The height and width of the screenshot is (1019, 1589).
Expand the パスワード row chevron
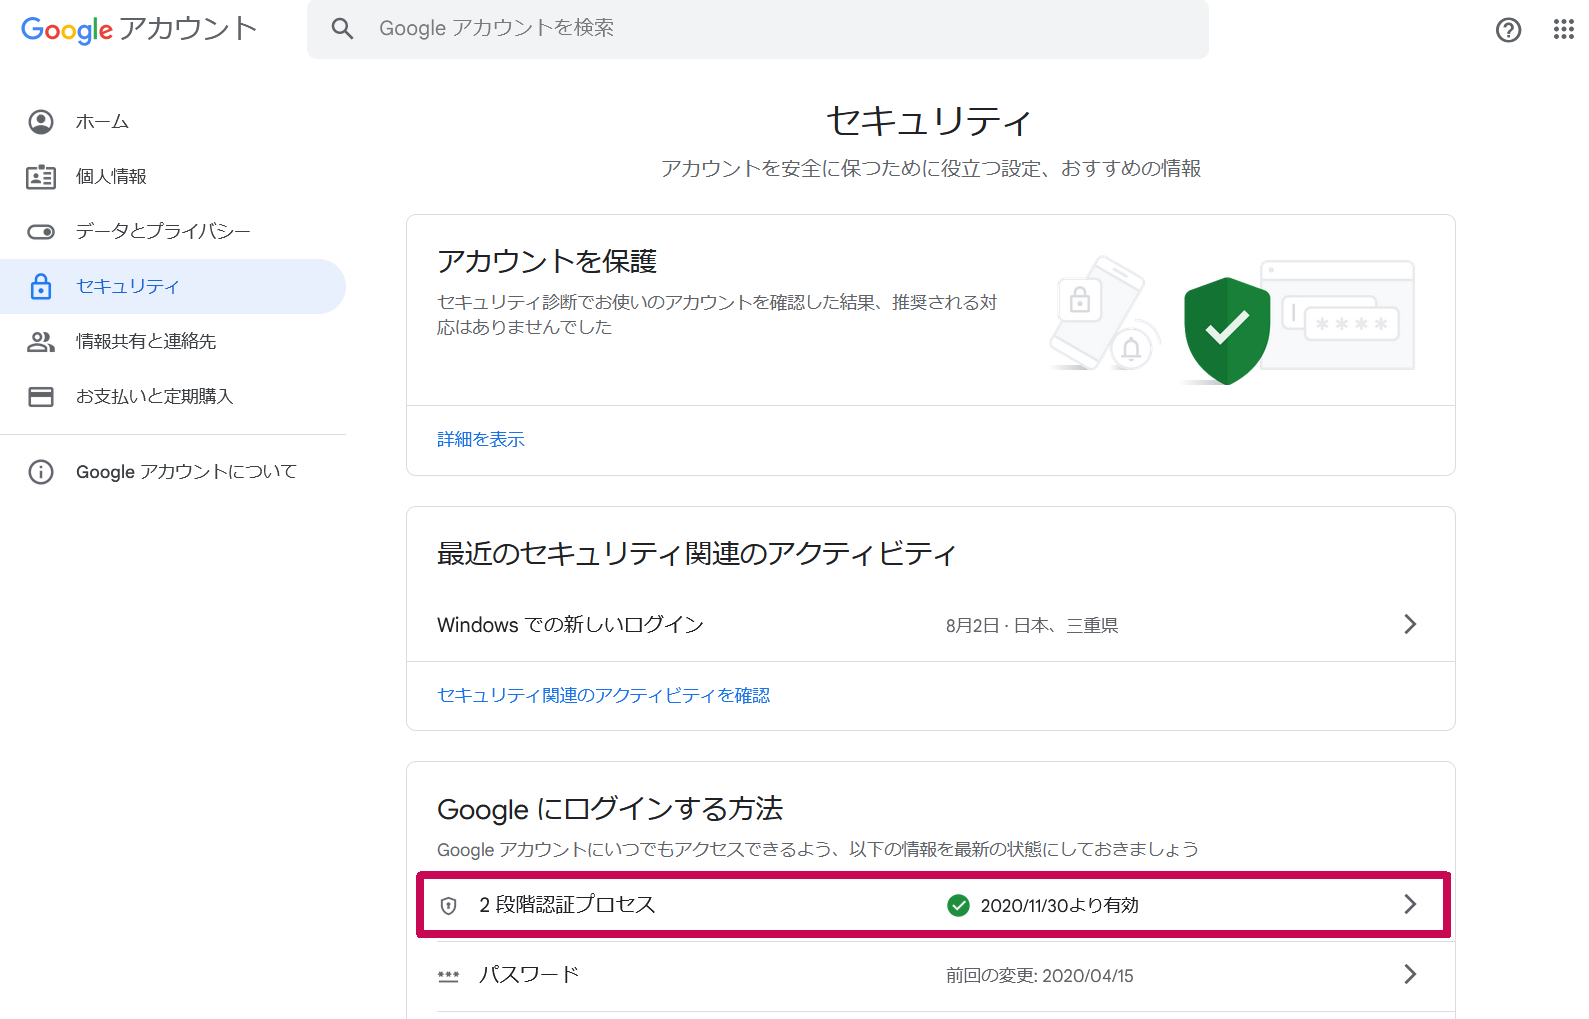1410,974
